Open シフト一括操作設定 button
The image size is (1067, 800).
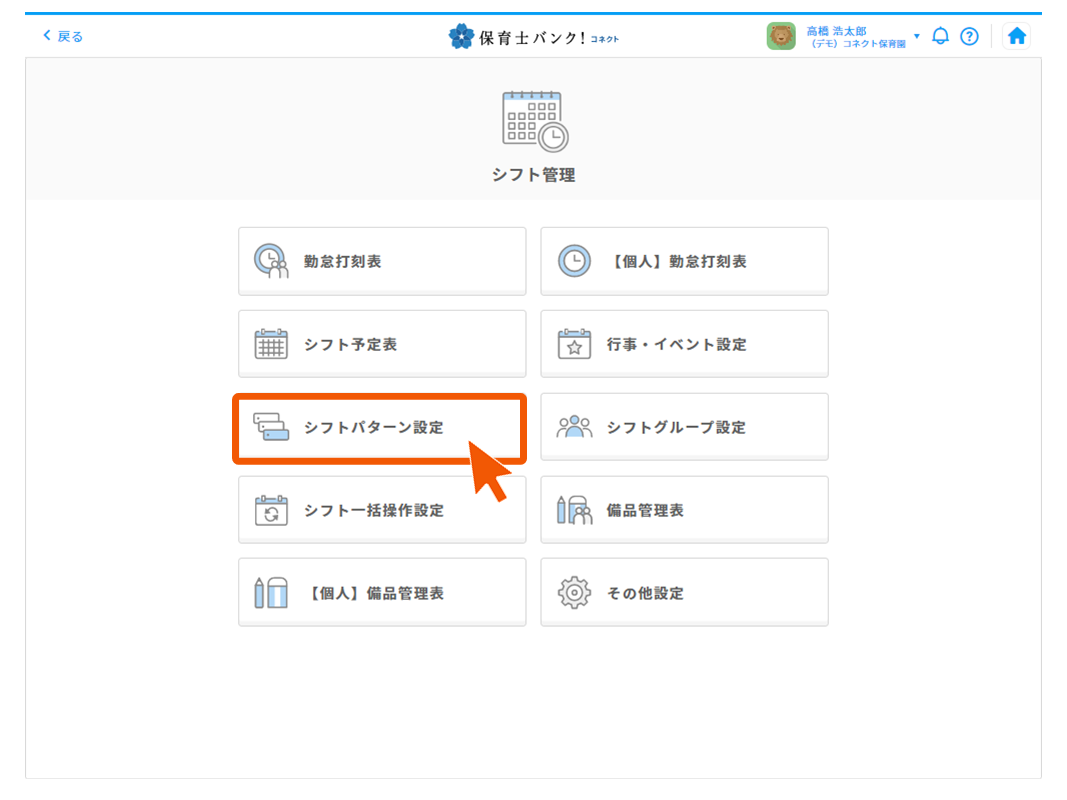(x=381, y=510)
